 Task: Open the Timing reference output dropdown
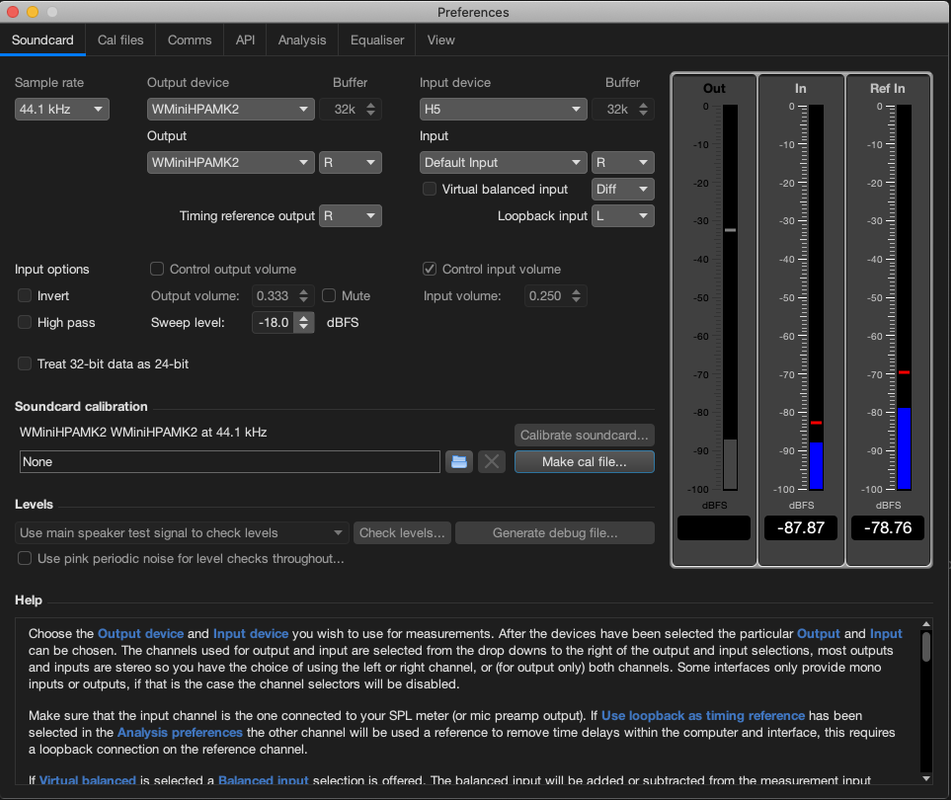coord(351,216)
